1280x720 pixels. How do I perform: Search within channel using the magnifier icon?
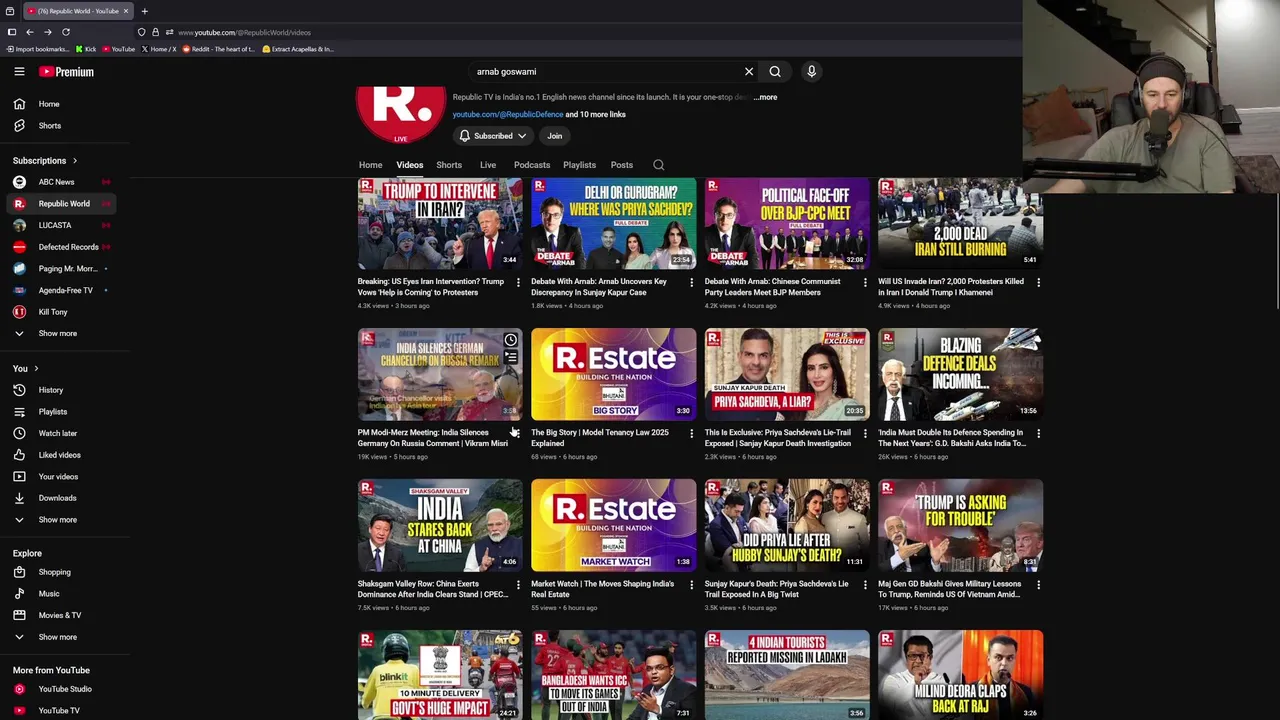658,165
